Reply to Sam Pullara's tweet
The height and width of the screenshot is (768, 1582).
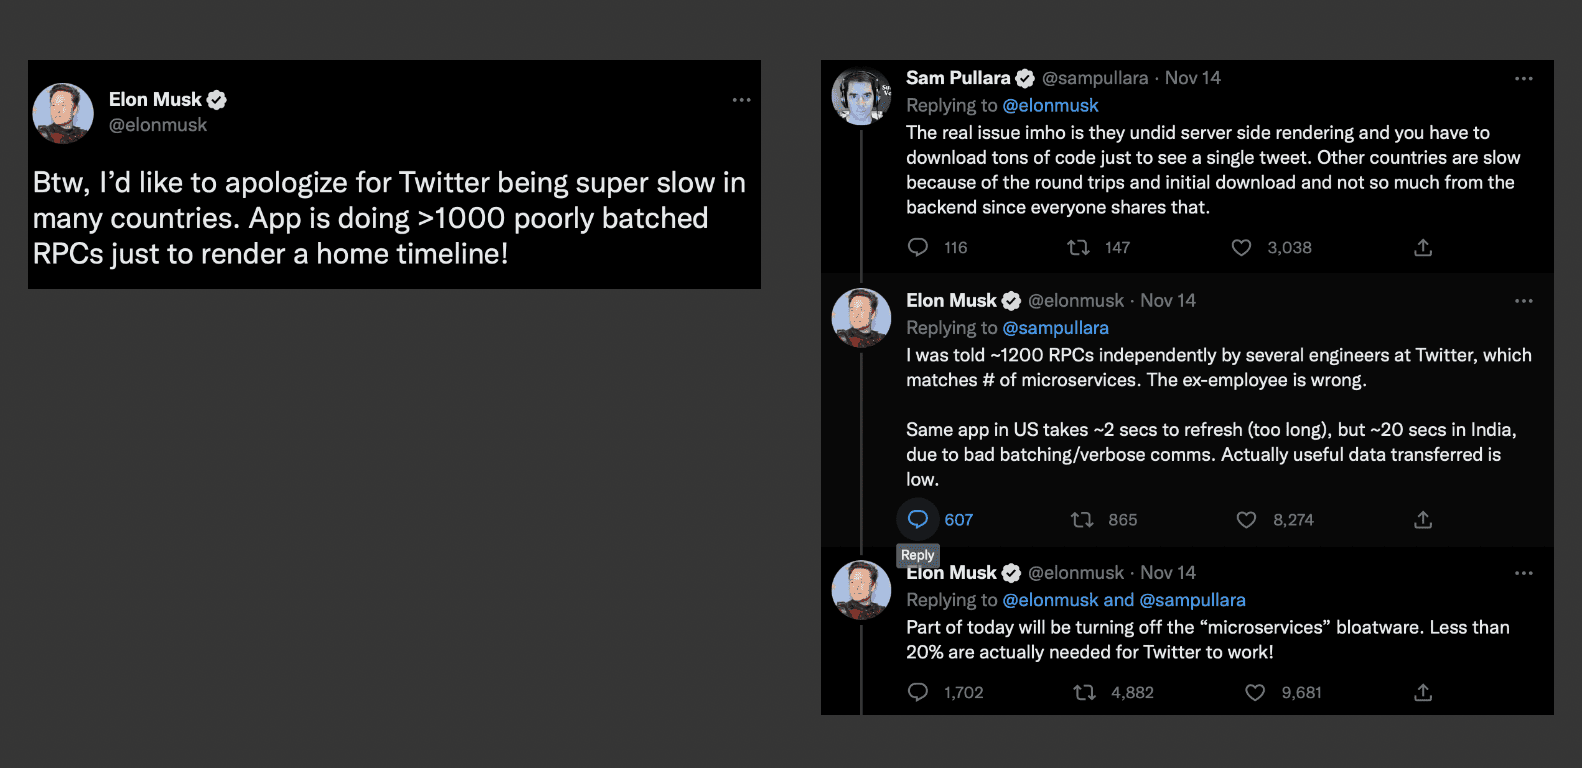click(x=918, y=247)
